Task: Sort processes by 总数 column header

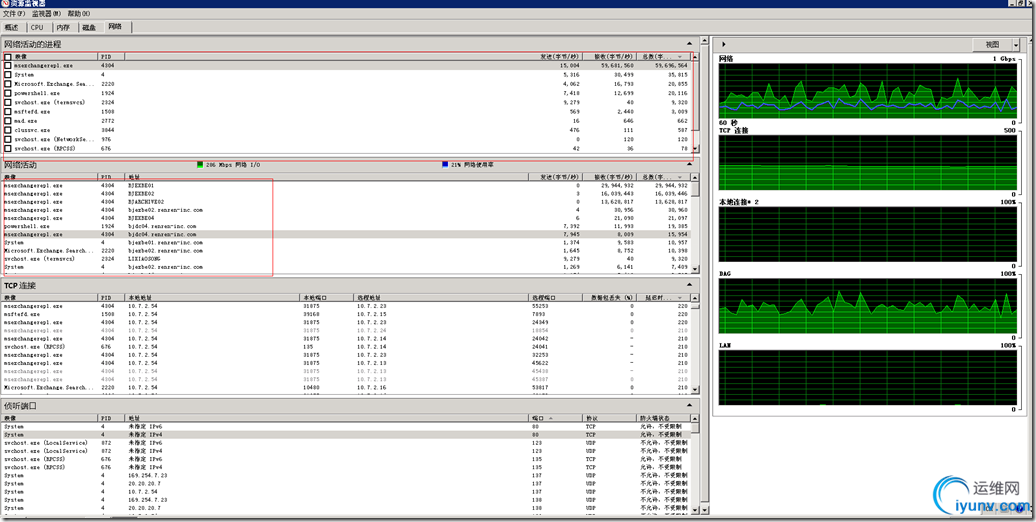Action: (x=661, y=57)
